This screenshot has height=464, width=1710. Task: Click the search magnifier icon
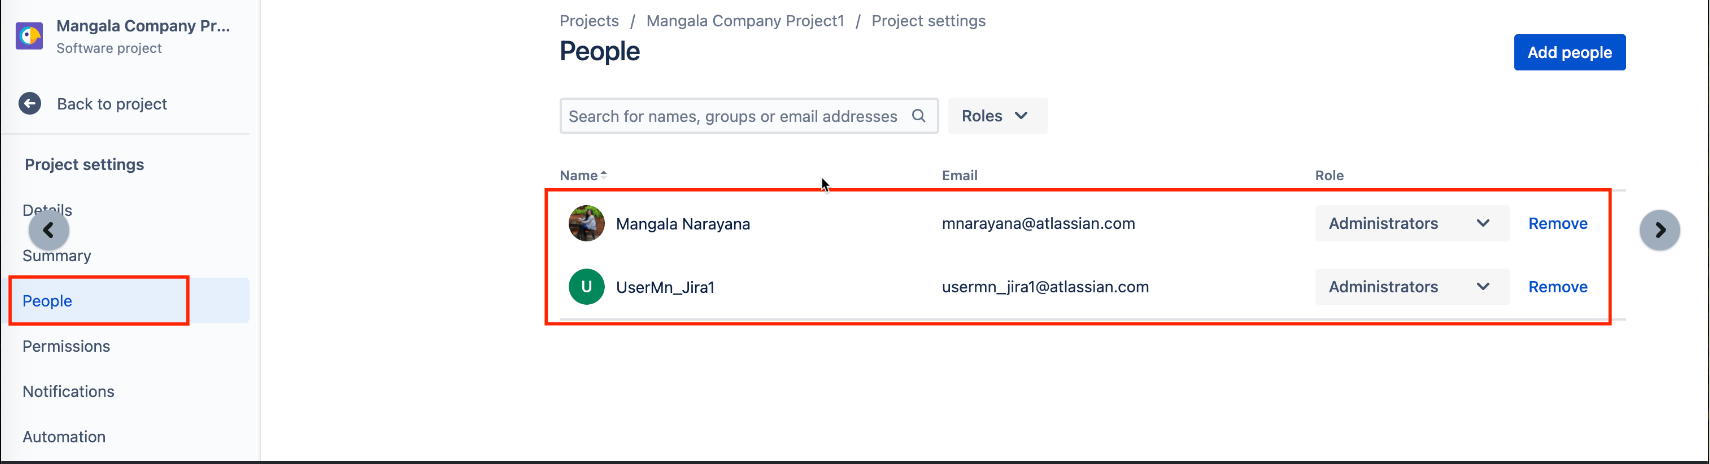(x=919, y=116)
